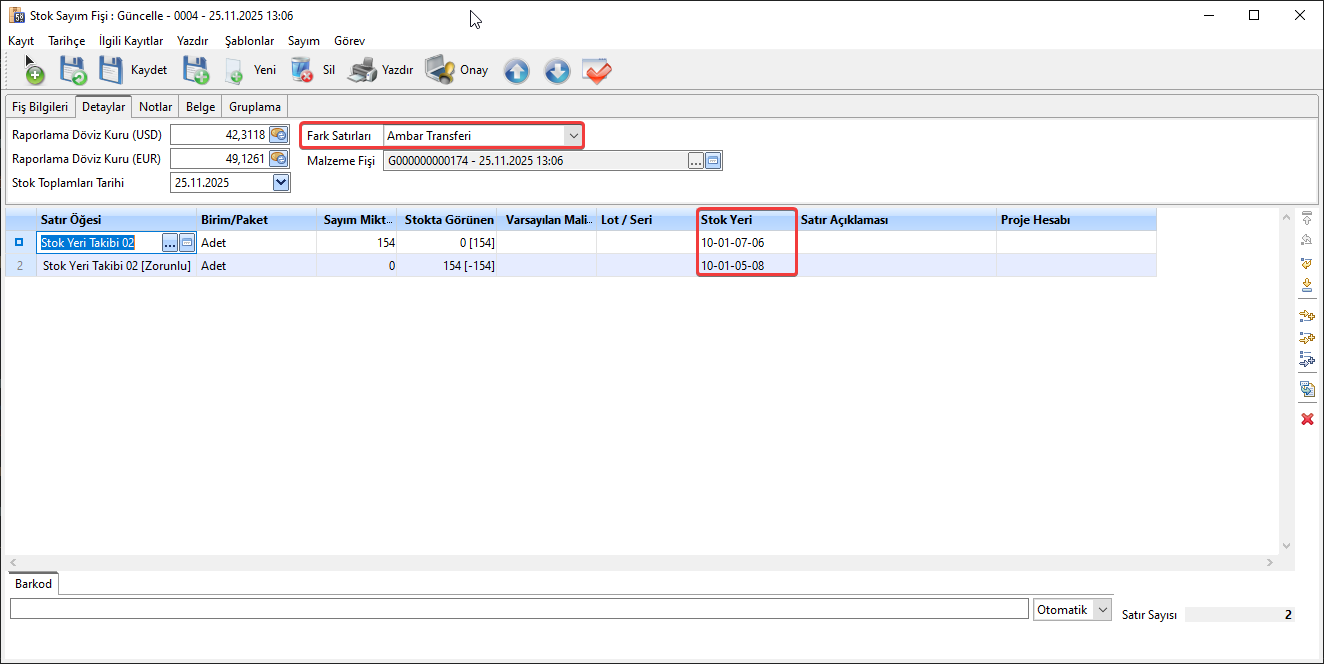The height and width of the screenshot is (664, 1324).
Task: Click the ellipsis button next to Malzeme Fişi
Action: [x=695, y=161]
